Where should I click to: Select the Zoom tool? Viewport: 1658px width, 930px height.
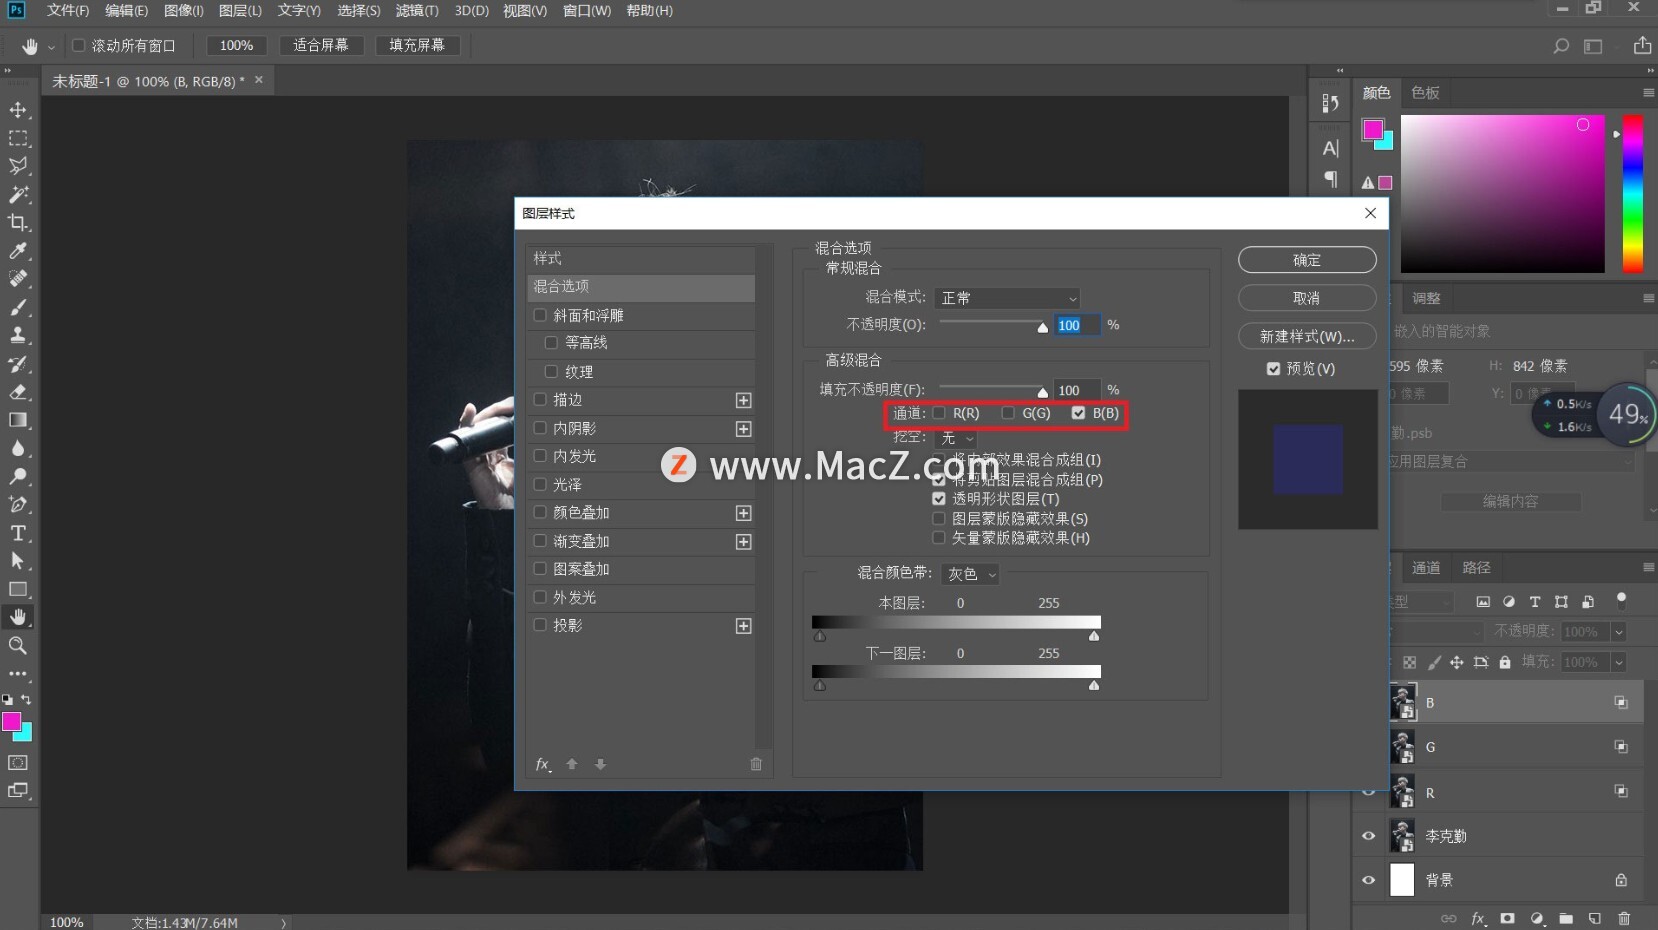[x=18, y=646]
